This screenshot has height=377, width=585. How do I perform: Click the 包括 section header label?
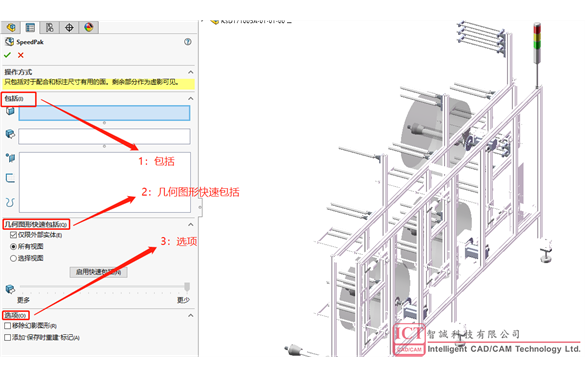click(14, 99)
